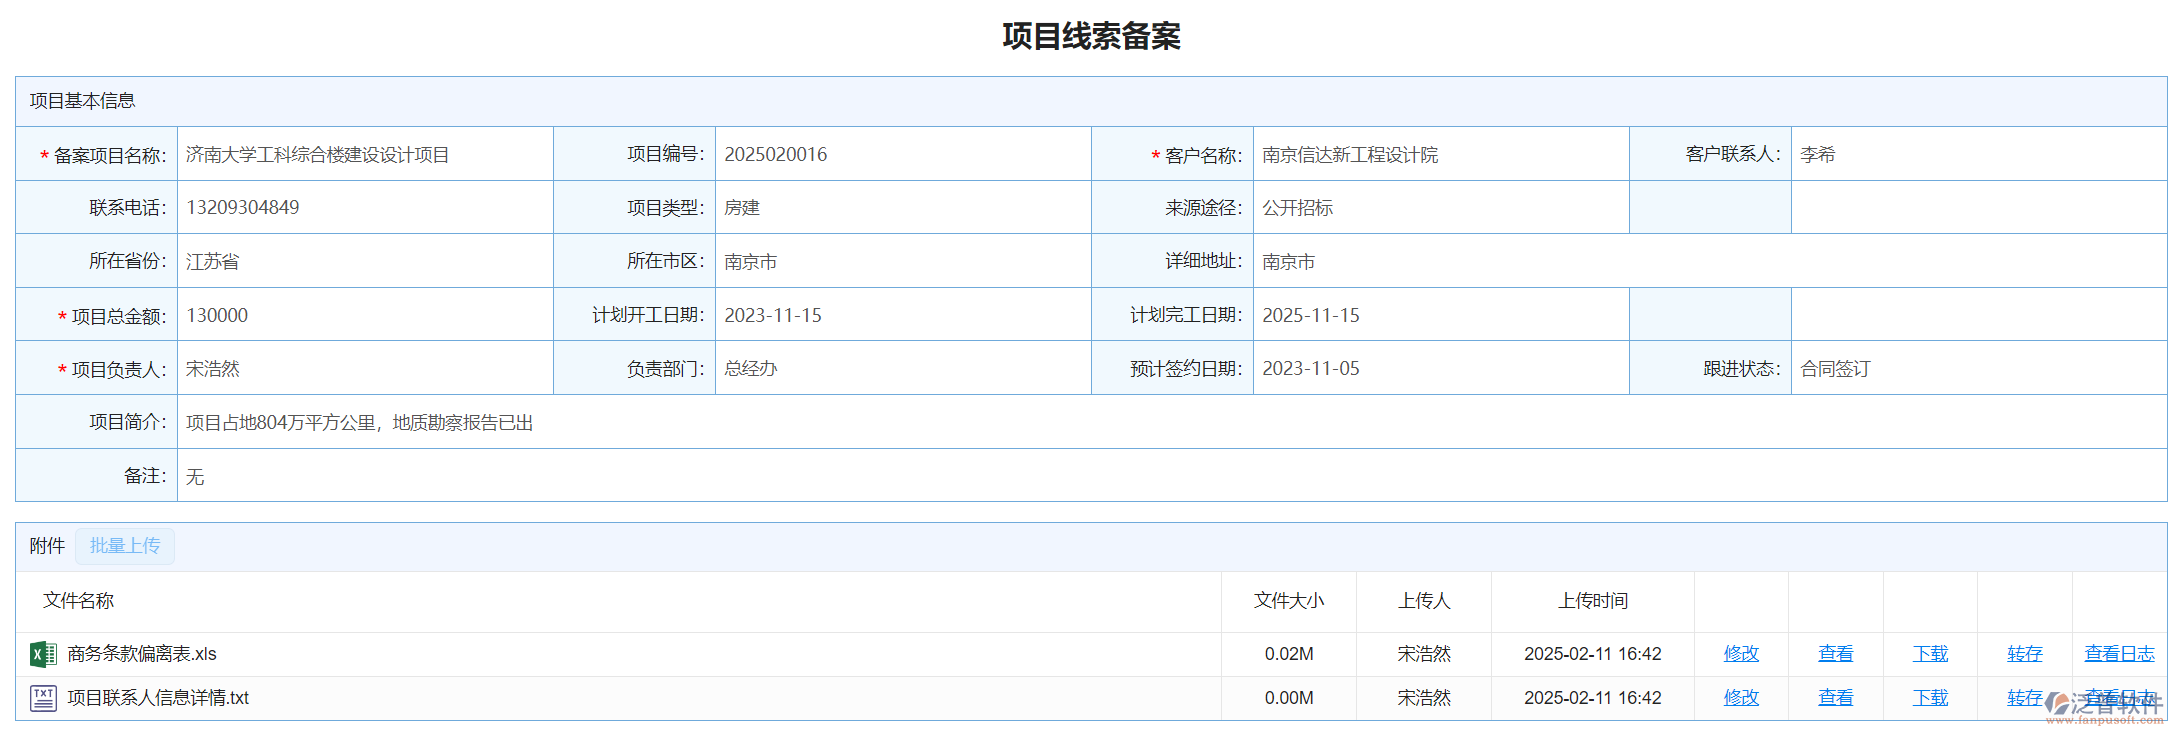Image resolution: width=2174 pixels, height=736 pixels.
Task: Open the 来源途径 field showing 公开招标
Action: tap(1440, 208)
